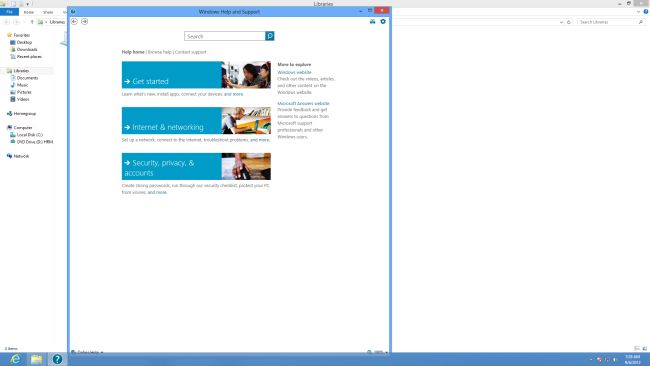Click the Print icon in Help window
The height and width of the screenshot is (366, 650).
372,22
